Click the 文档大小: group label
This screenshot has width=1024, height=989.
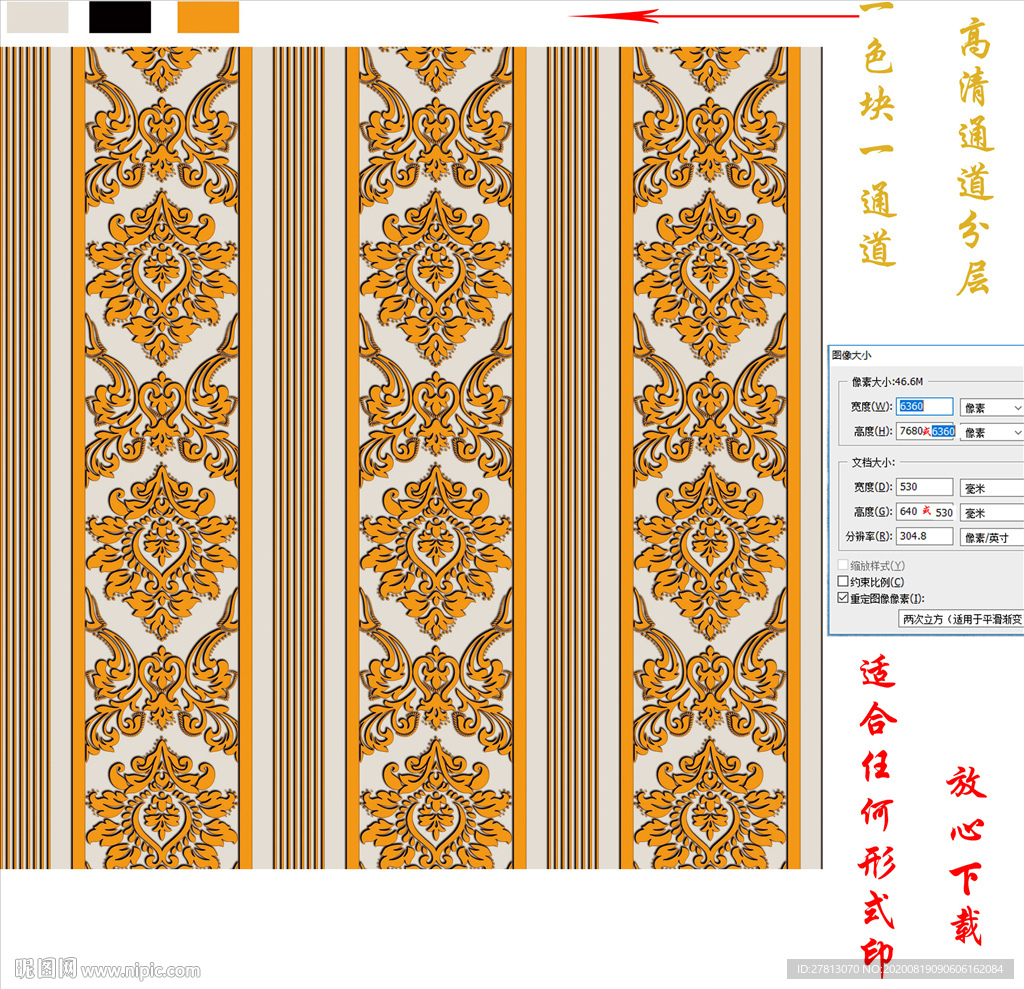873,462
